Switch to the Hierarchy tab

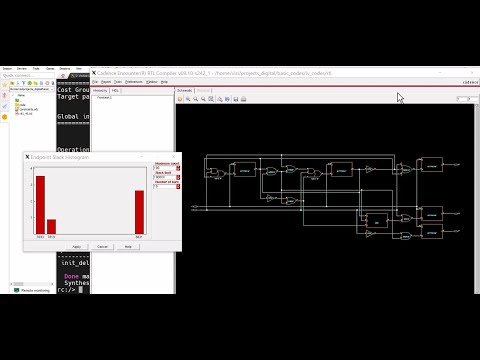pyautogui.click(x=100, y=90)
